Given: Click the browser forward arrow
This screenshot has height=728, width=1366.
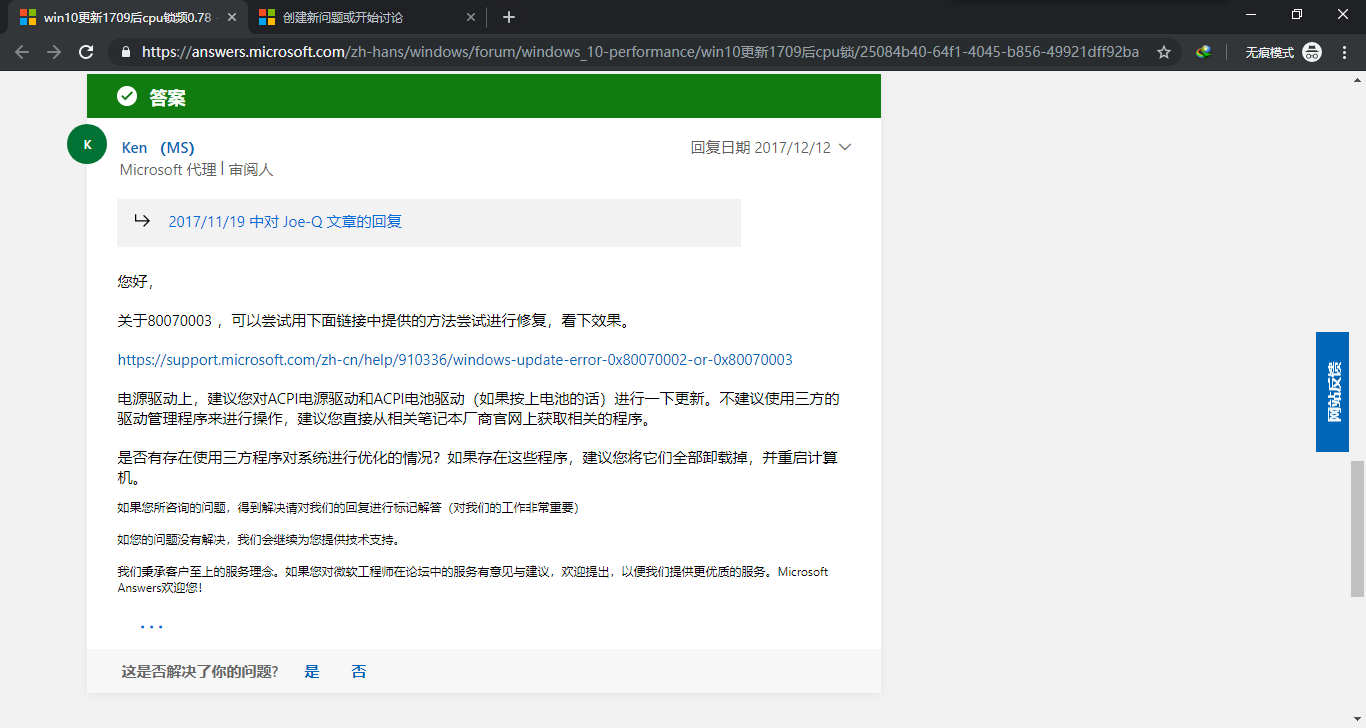Looking at the screenshot, I should point(54,52).
